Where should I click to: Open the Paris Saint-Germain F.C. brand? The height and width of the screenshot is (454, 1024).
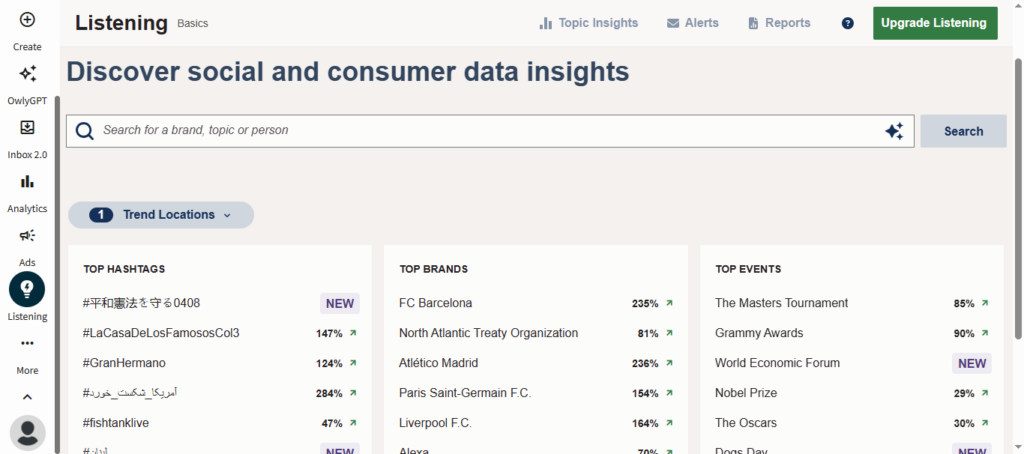pos(465,393)
